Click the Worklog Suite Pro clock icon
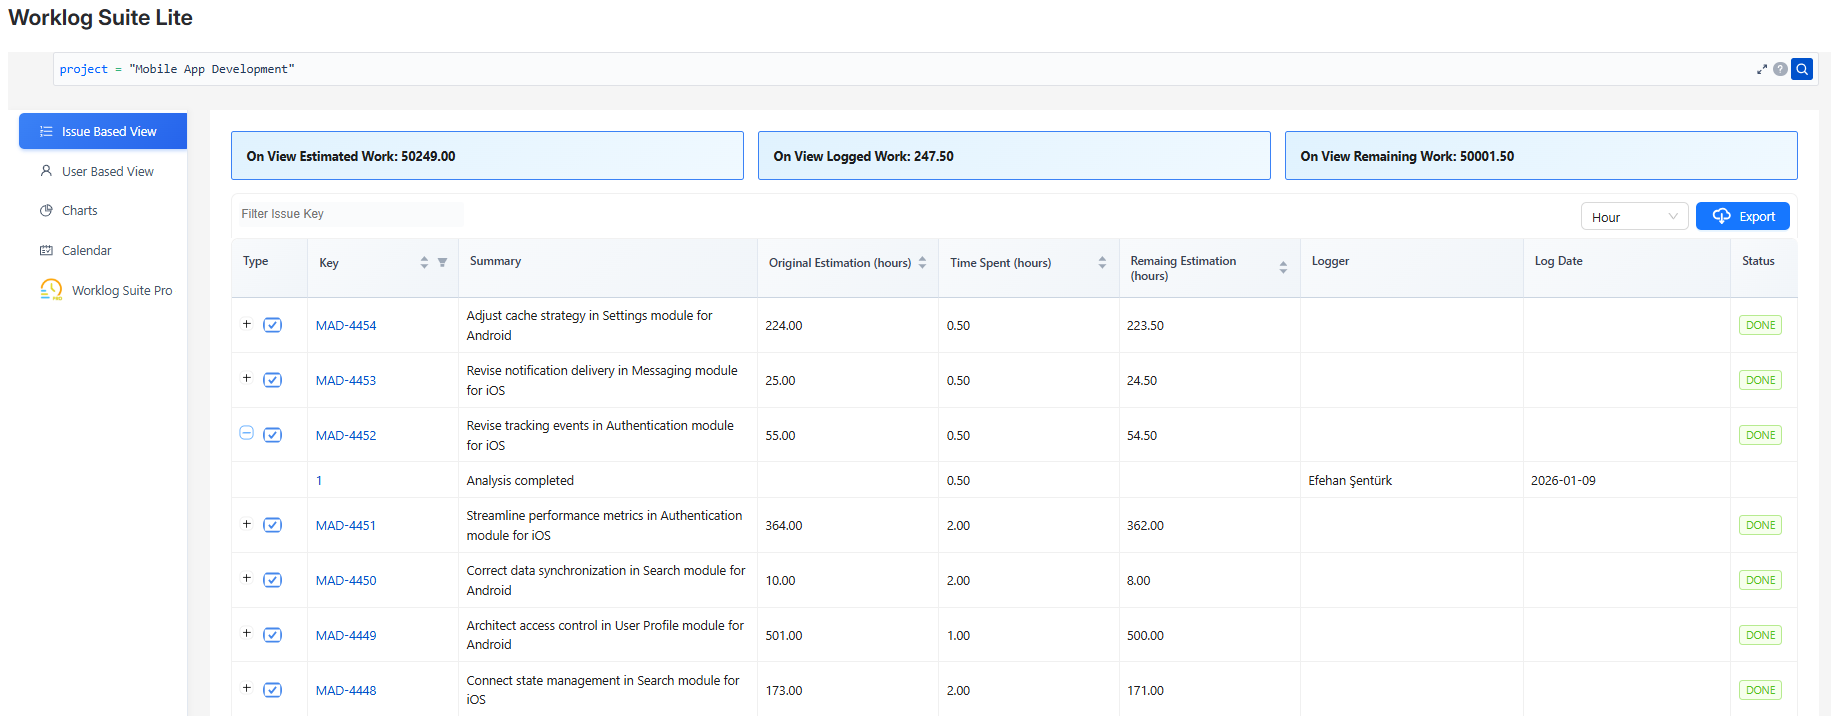1831x716 pixels. (x=51, y=290)
